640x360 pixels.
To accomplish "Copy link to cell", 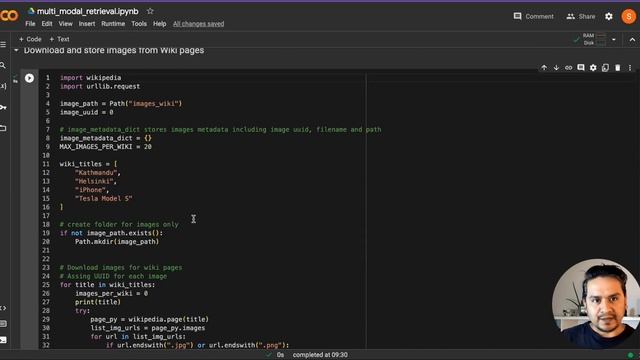I will pyautogui.click(x=569, y=68).
